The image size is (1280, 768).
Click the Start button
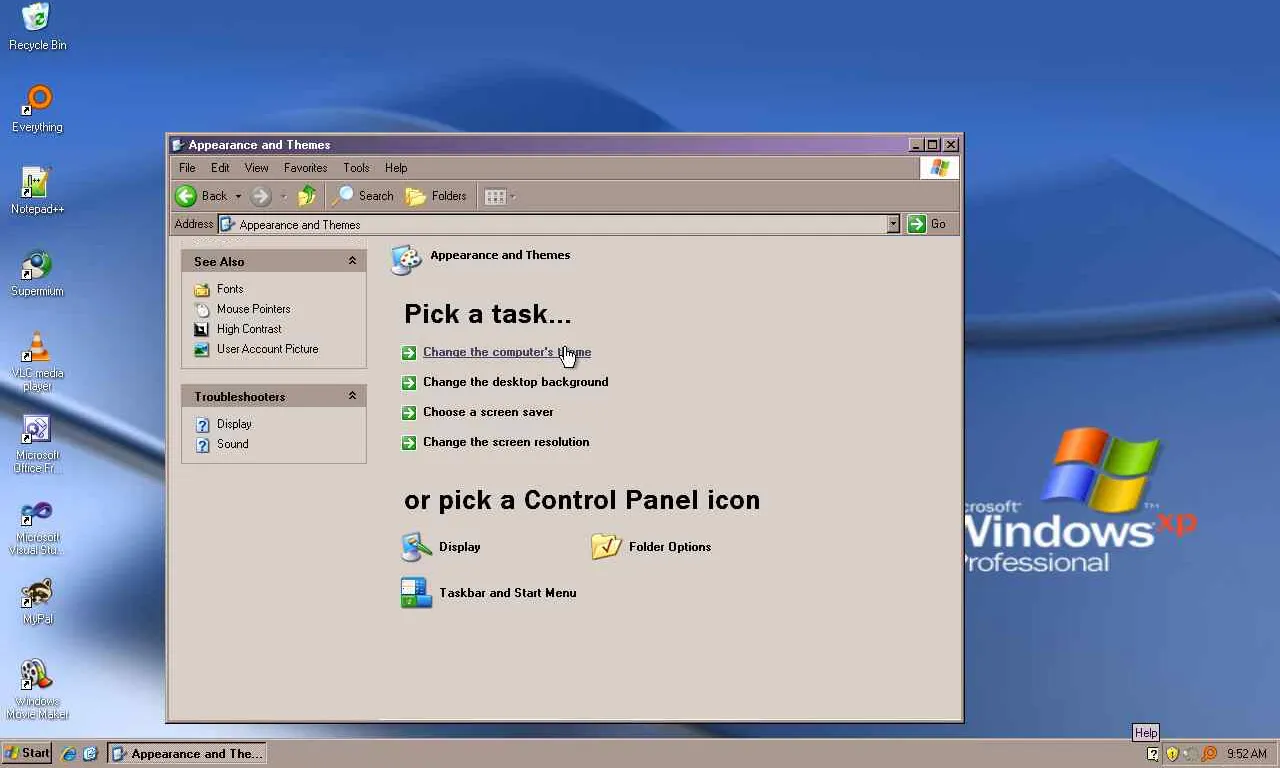click(27, 753)
